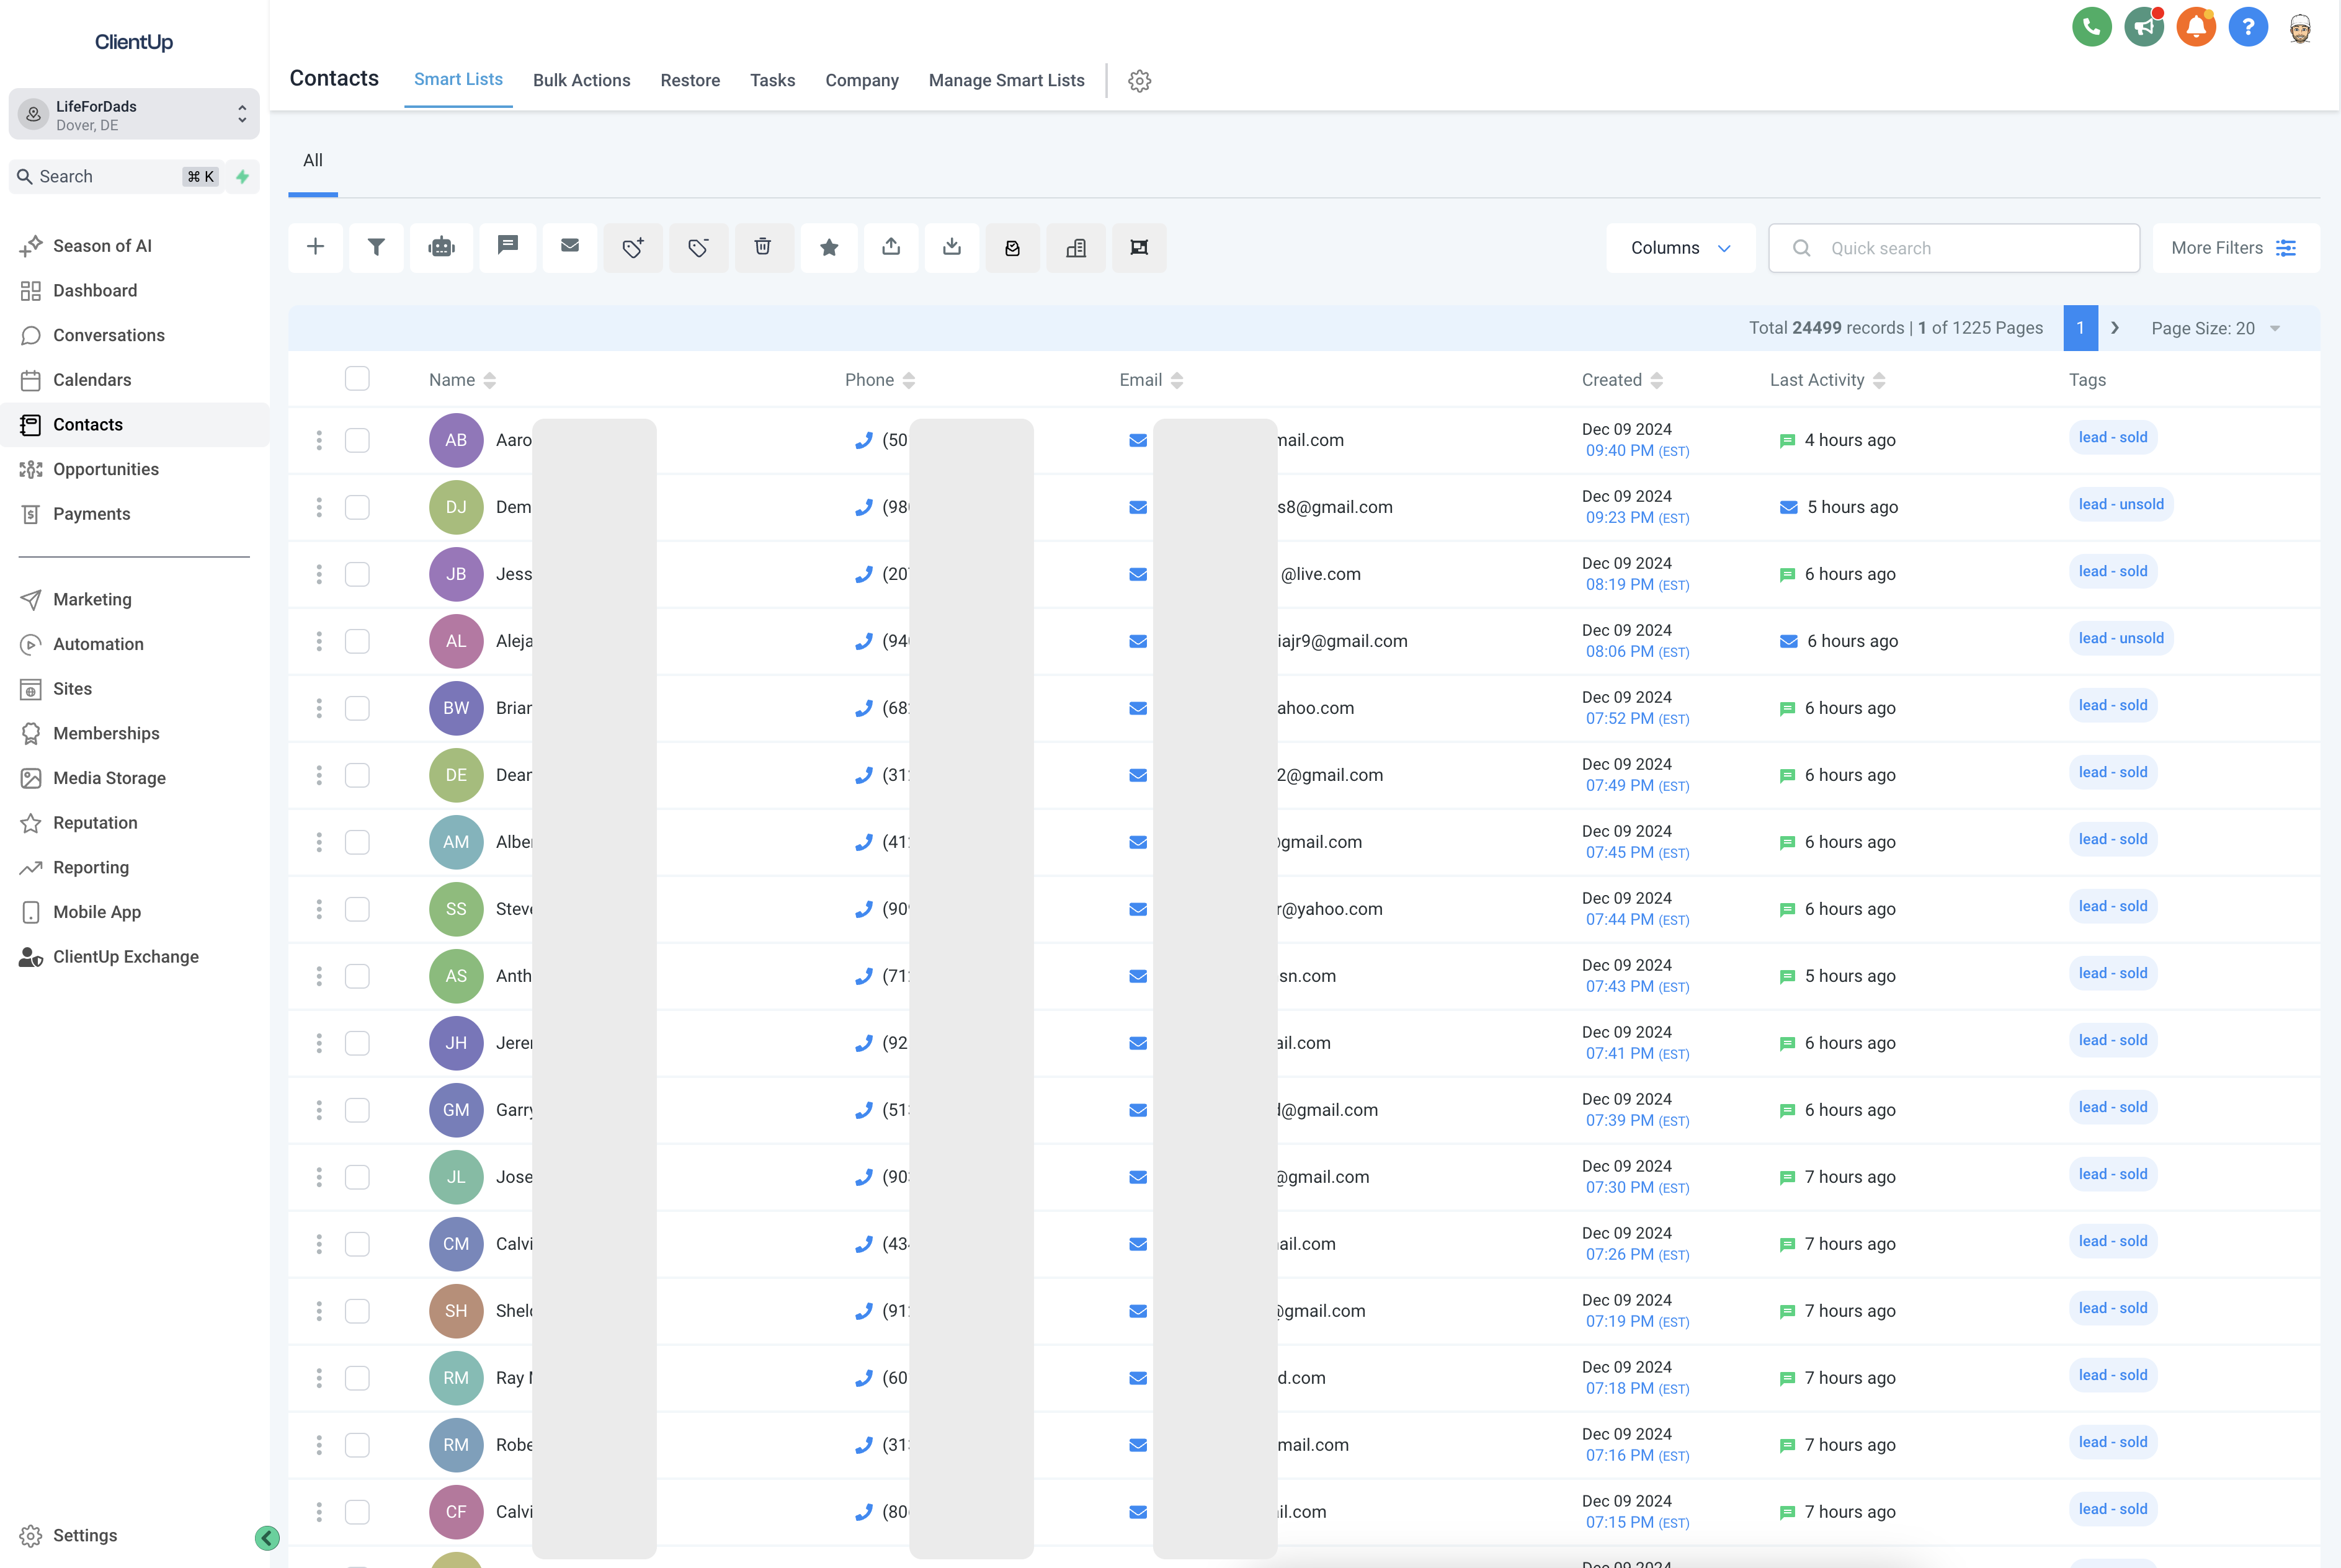The width and height of the screenshot is (2341, 1568).
Task: Click the send SMS chat icon
Action: [507, 247]
